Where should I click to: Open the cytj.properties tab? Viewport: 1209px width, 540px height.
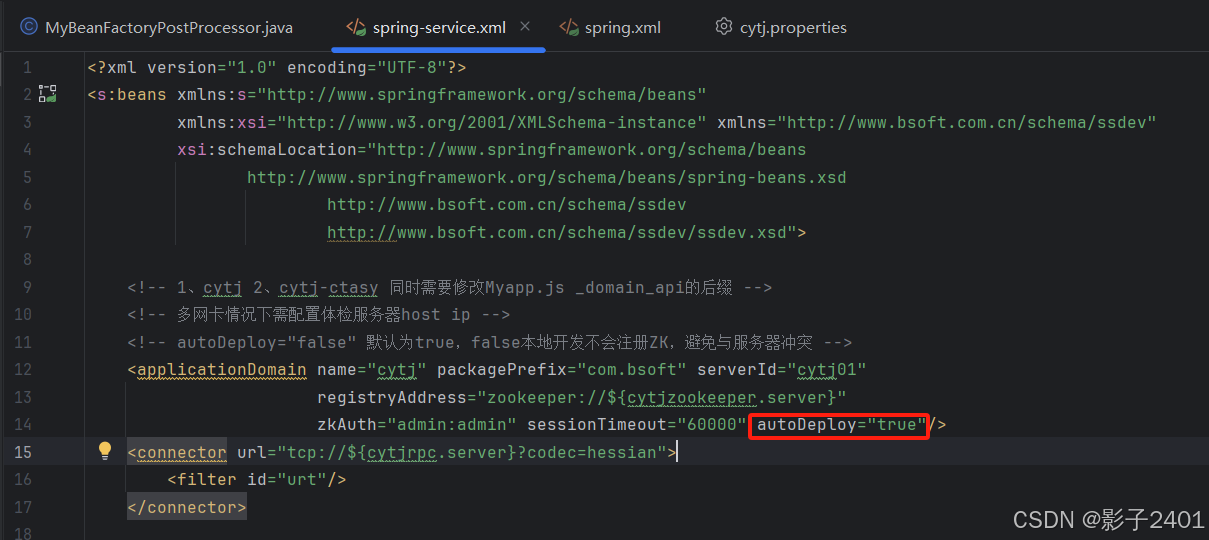tap(781, 27)
